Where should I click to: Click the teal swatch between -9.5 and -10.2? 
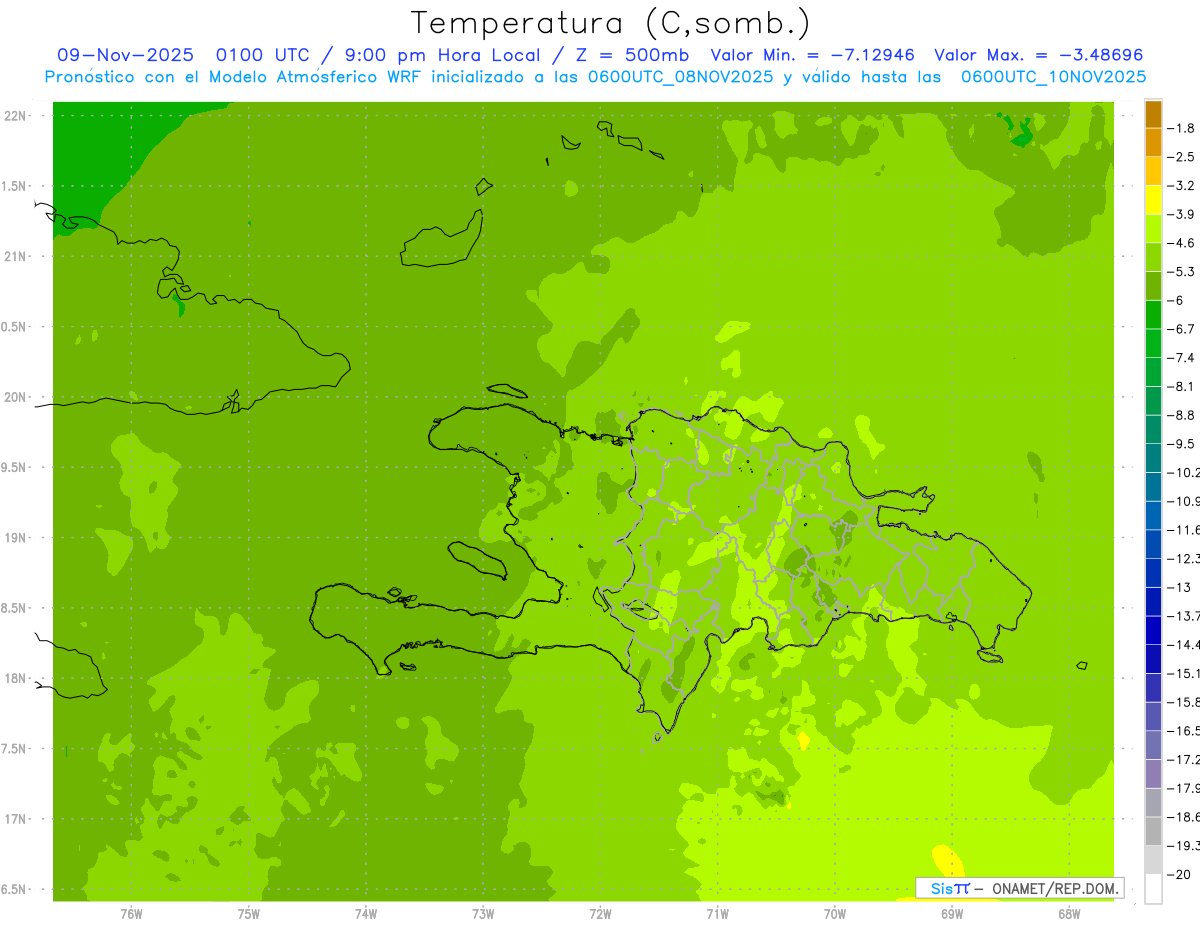1153,458
